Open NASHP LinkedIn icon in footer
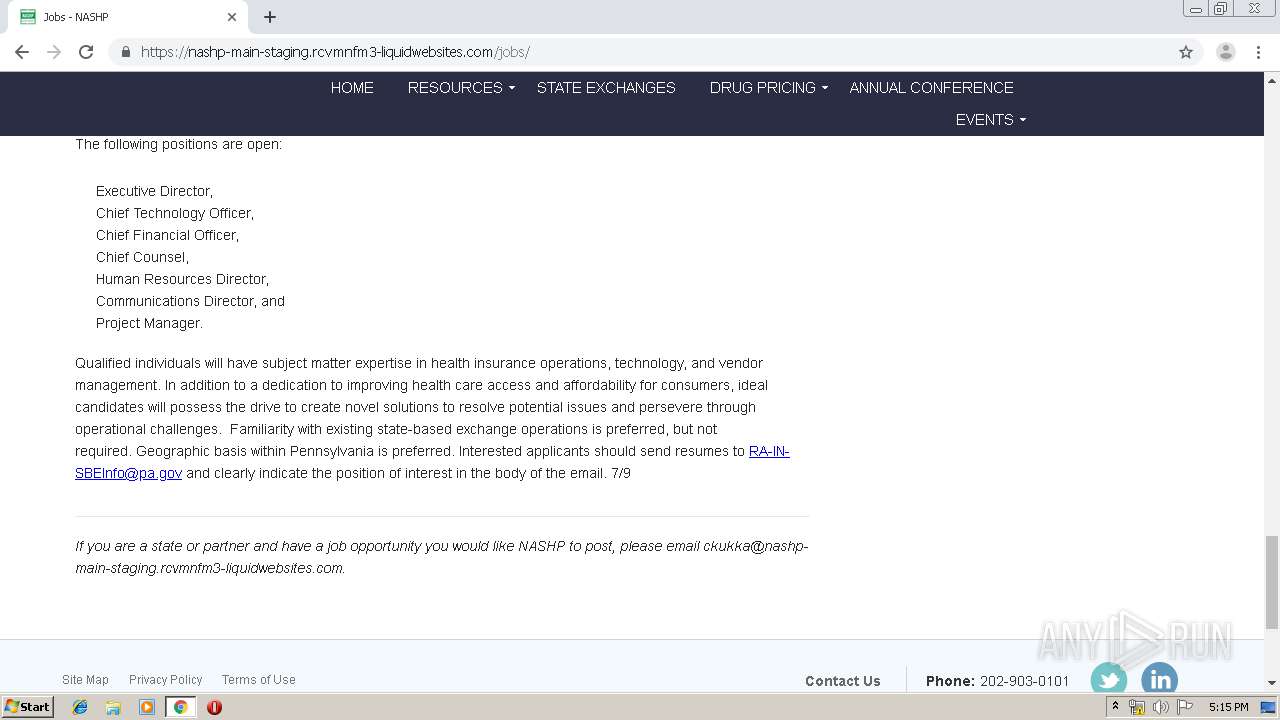 [1159, 680]
